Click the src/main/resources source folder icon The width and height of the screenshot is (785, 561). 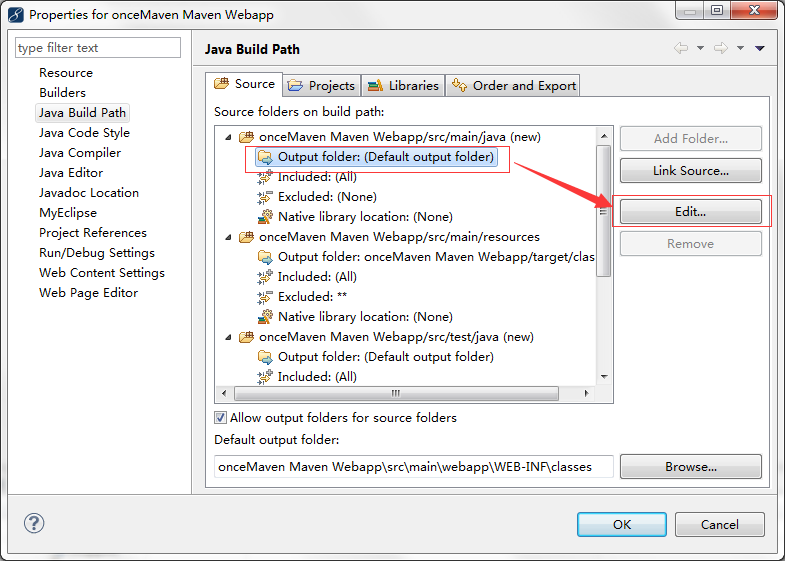coord(246,237)
